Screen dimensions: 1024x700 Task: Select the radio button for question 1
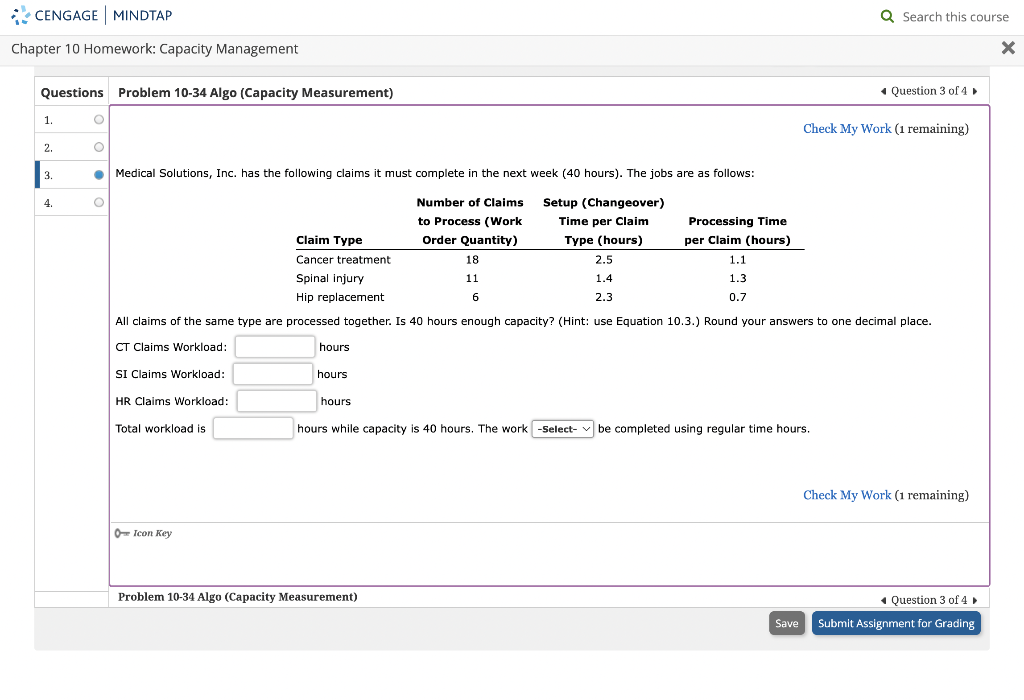(x=99, y=118)
